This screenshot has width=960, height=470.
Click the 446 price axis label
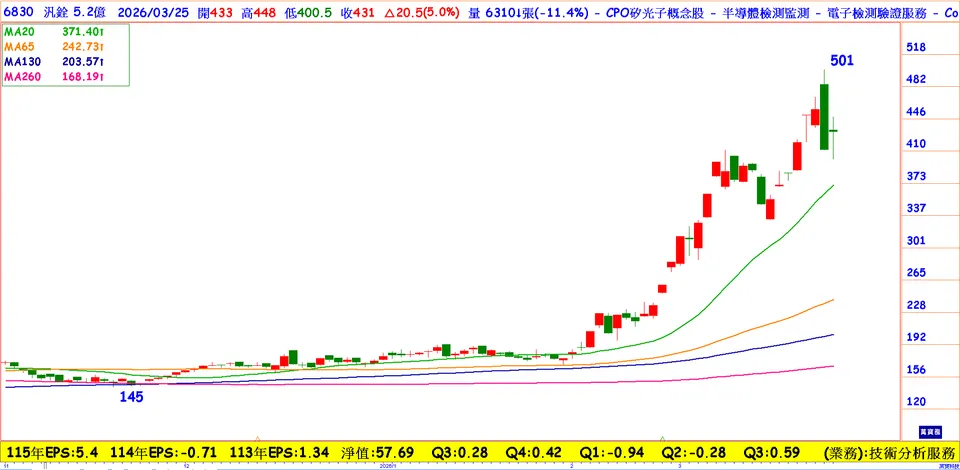coord(917,112)
